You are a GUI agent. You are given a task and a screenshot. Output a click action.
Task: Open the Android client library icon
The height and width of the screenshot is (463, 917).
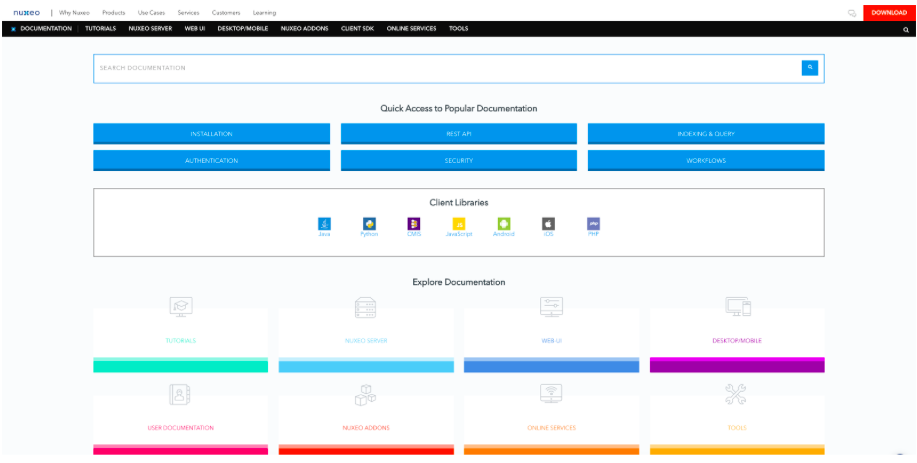(504, 223)
